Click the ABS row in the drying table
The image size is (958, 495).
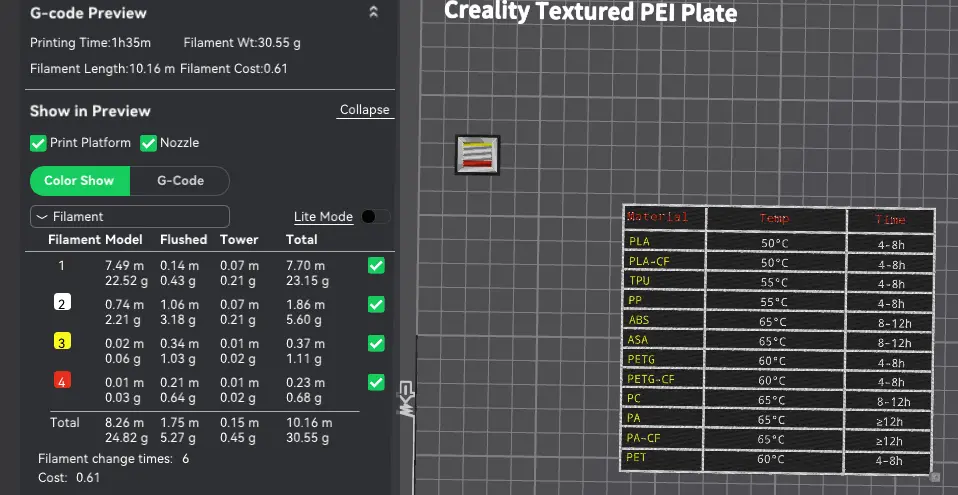(778, 321)
